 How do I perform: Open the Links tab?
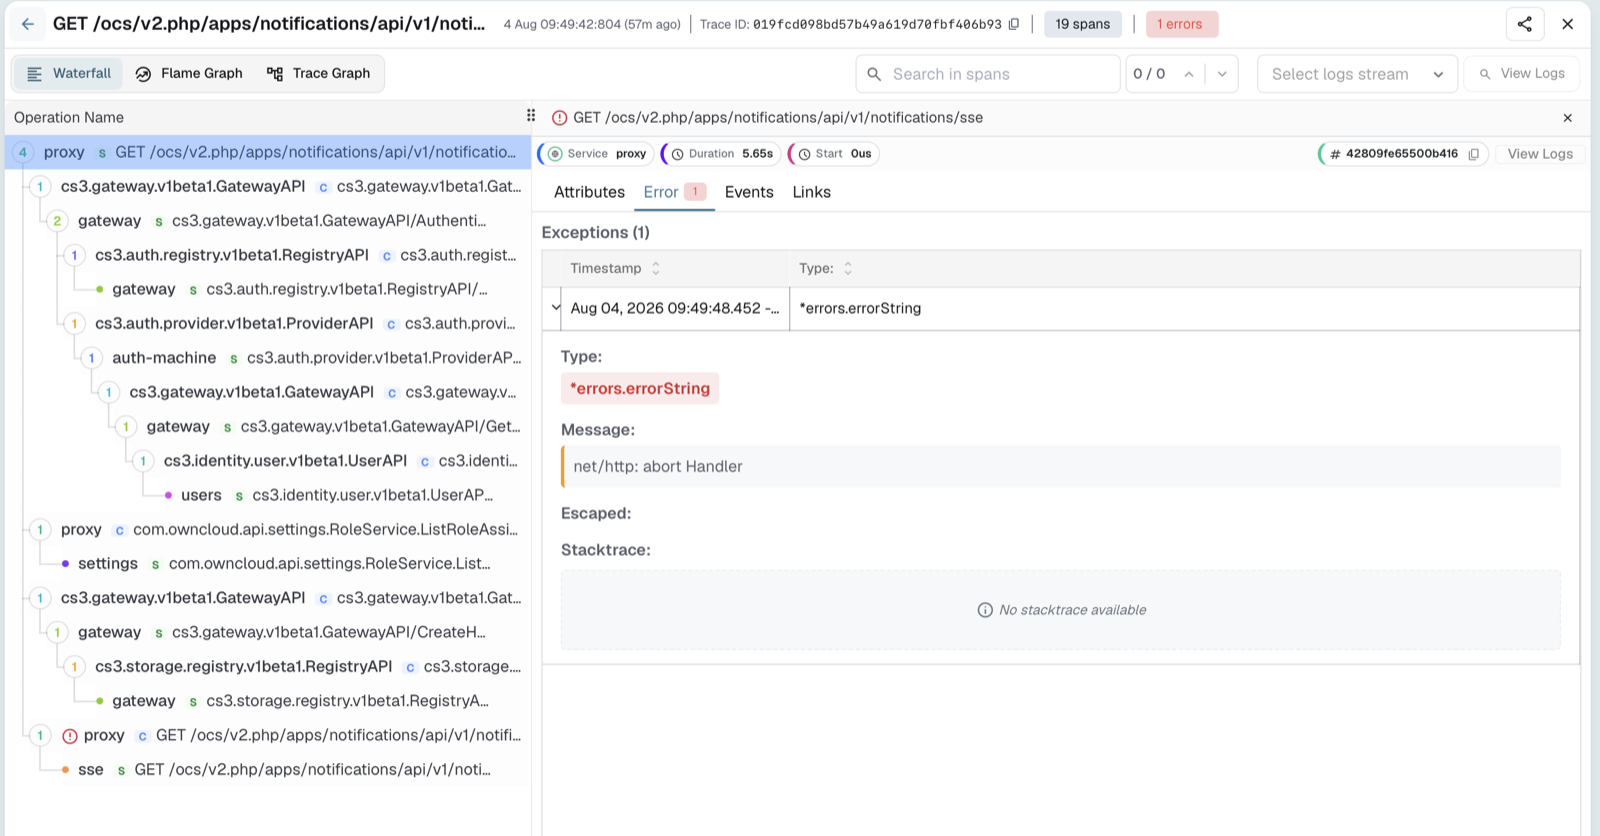[x=811, y=192]
